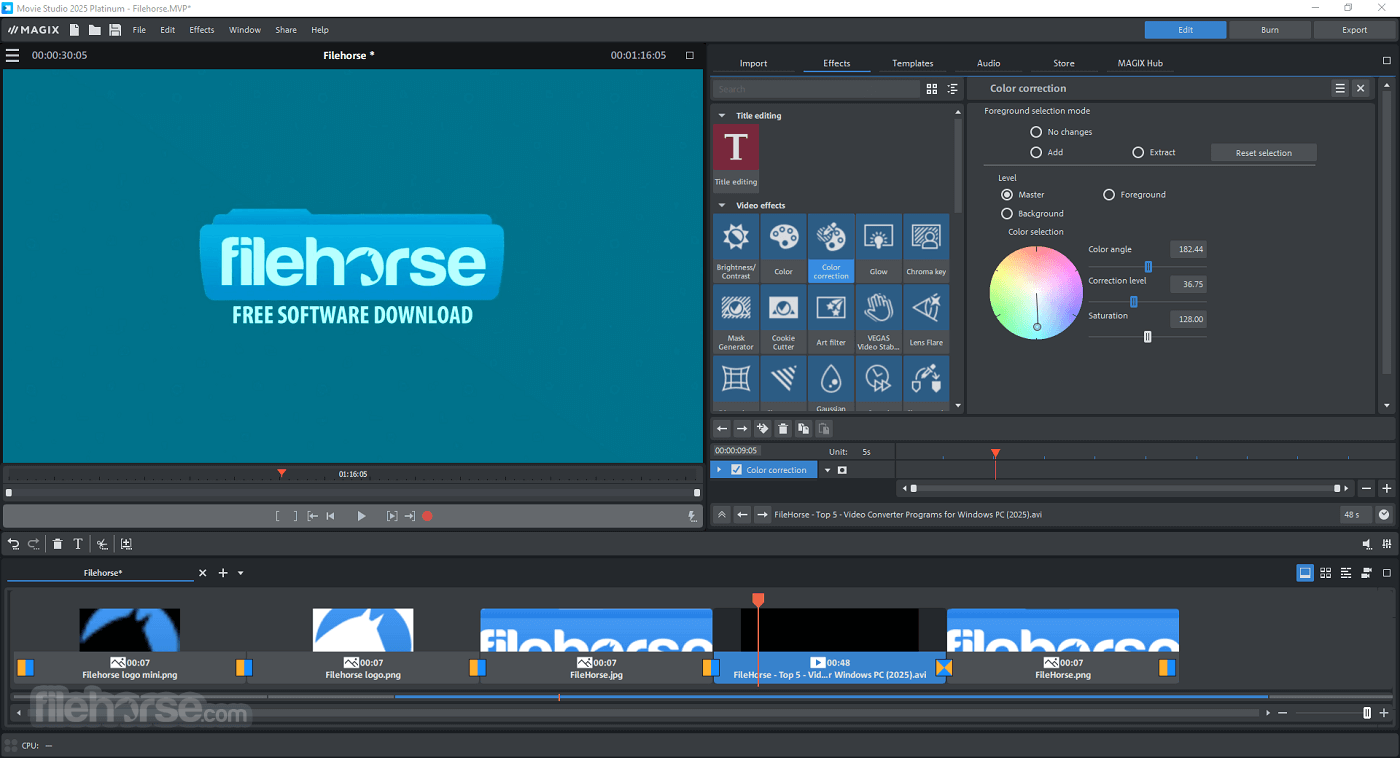The image size is (1400, 758).
Task: Open dropdown arrow beside Color correction row
Action: (827, 470)
